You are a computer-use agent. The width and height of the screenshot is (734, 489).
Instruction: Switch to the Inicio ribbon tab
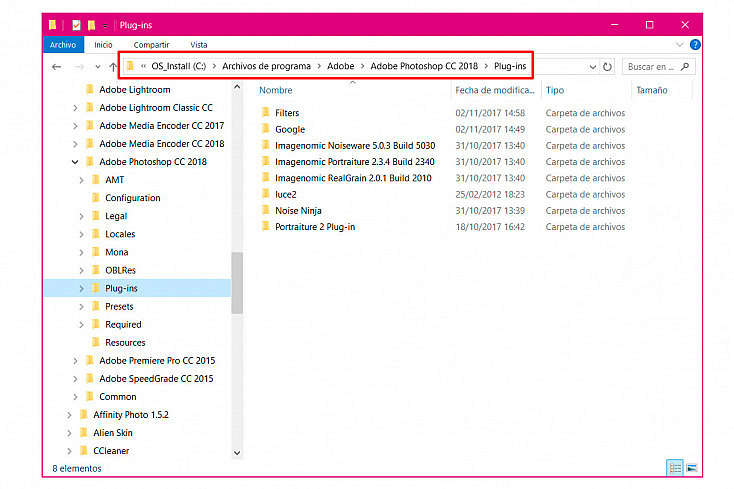tap(103, 44)
